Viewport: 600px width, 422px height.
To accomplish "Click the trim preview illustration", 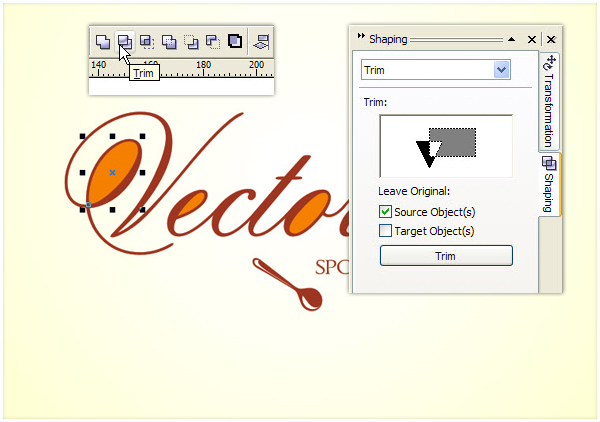I will pos(446,147).
